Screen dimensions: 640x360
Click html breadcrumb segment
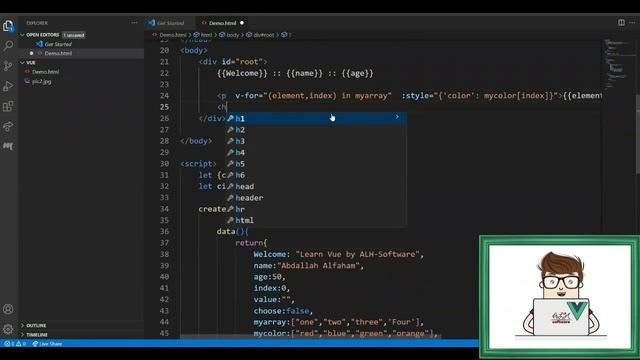pos(207,35)
